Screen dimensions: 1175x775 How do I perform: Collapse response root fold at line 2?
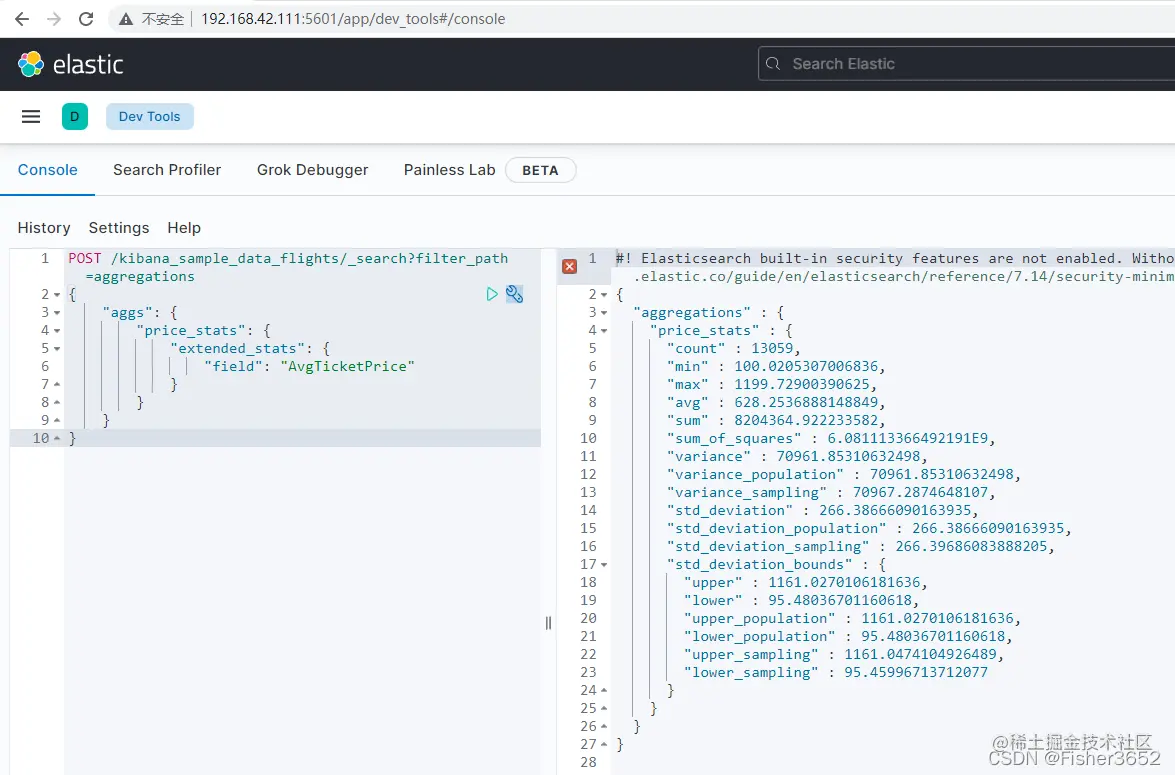click(x=604, y=295)
